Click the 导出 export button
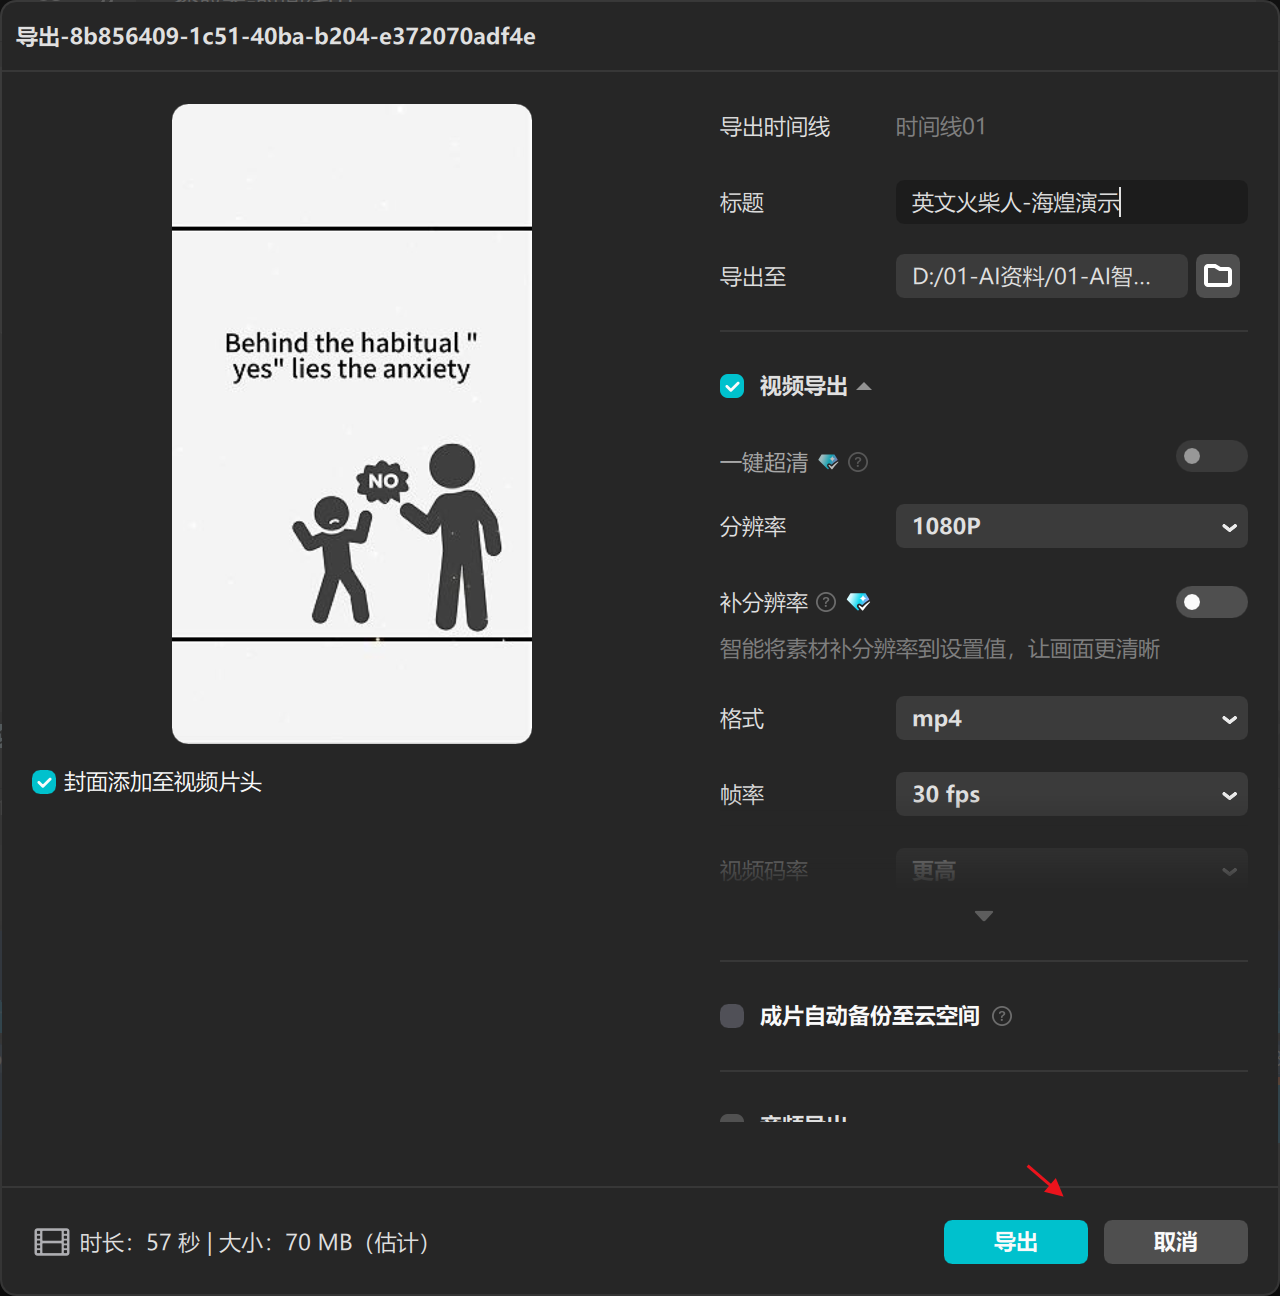 [x=1015, y=1242]
